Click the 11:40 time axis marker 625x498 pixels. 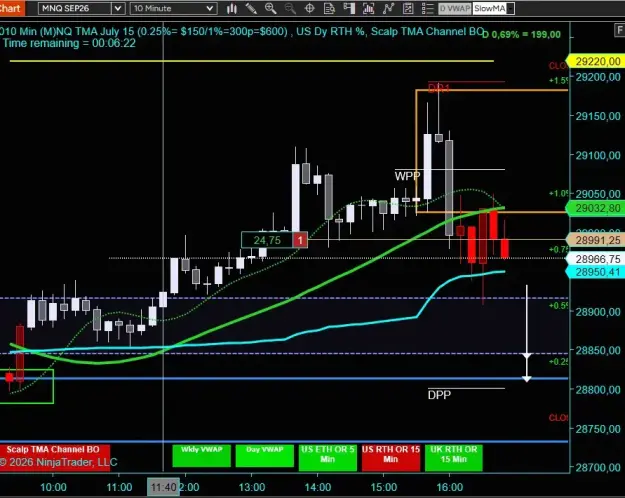(x=163, y=487)
